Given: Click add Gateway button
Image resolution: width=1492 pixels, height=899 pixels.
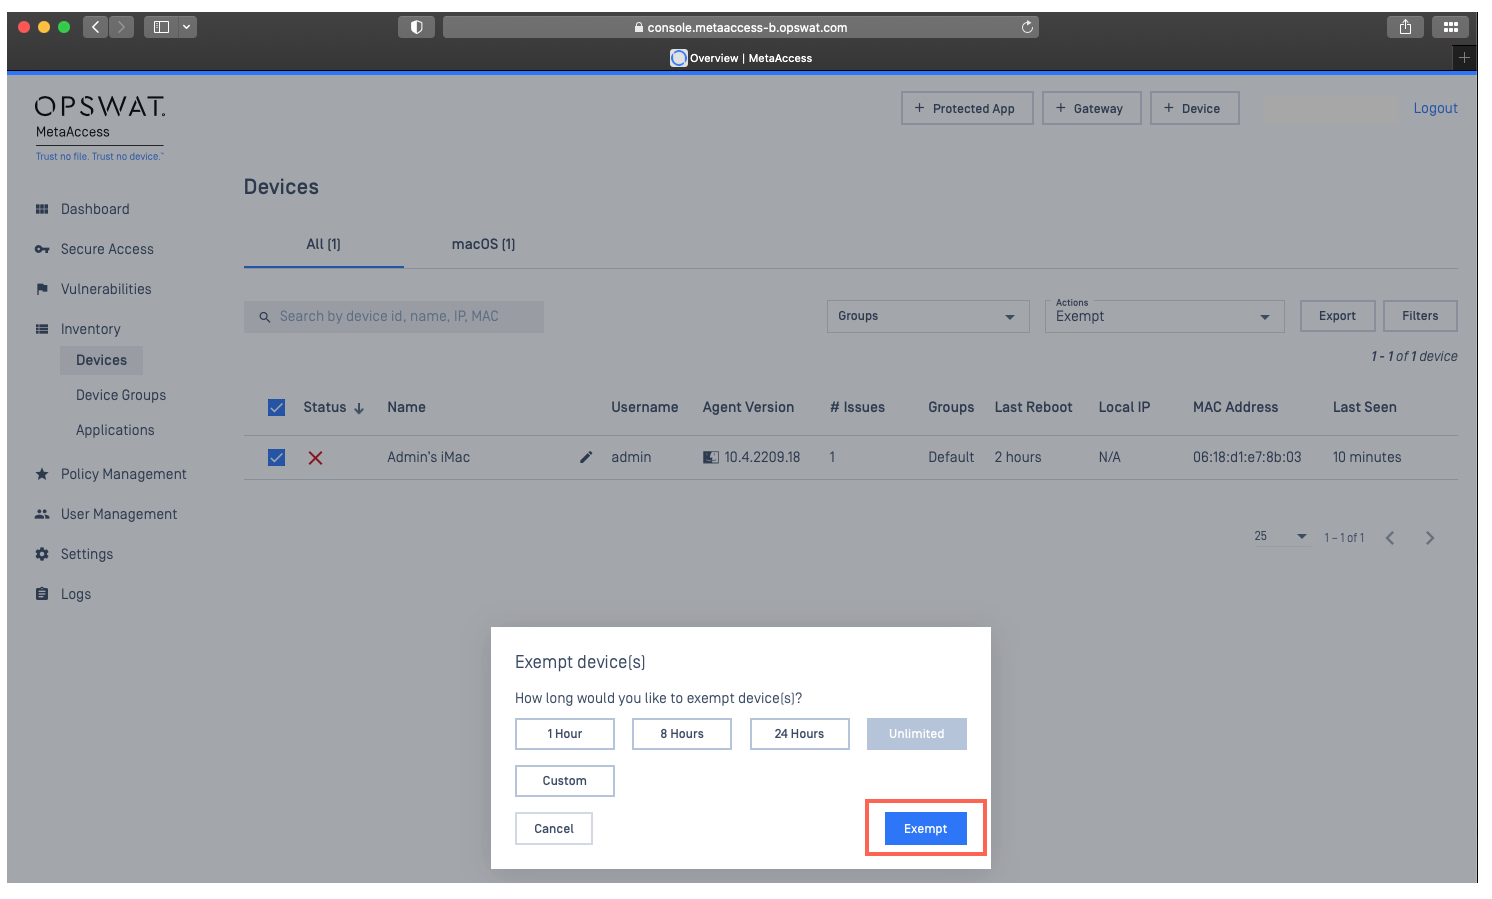Looking at the screenshot, I should [1092, 108].
